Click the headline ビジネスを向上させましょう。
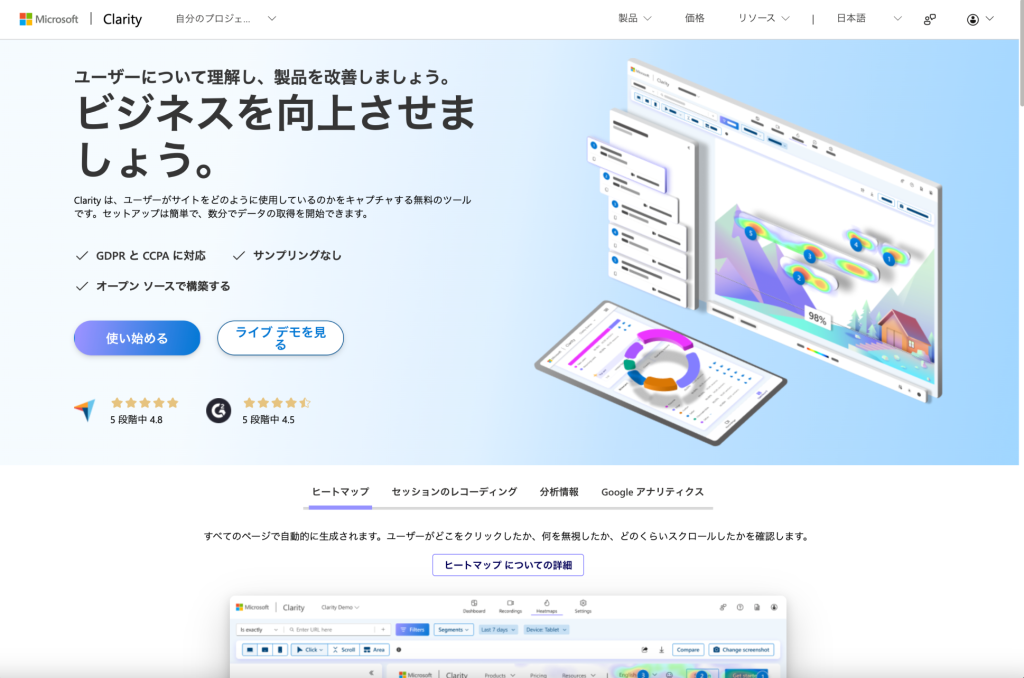The width and height of the screenshot is (1024, 678). pos(276,136)
